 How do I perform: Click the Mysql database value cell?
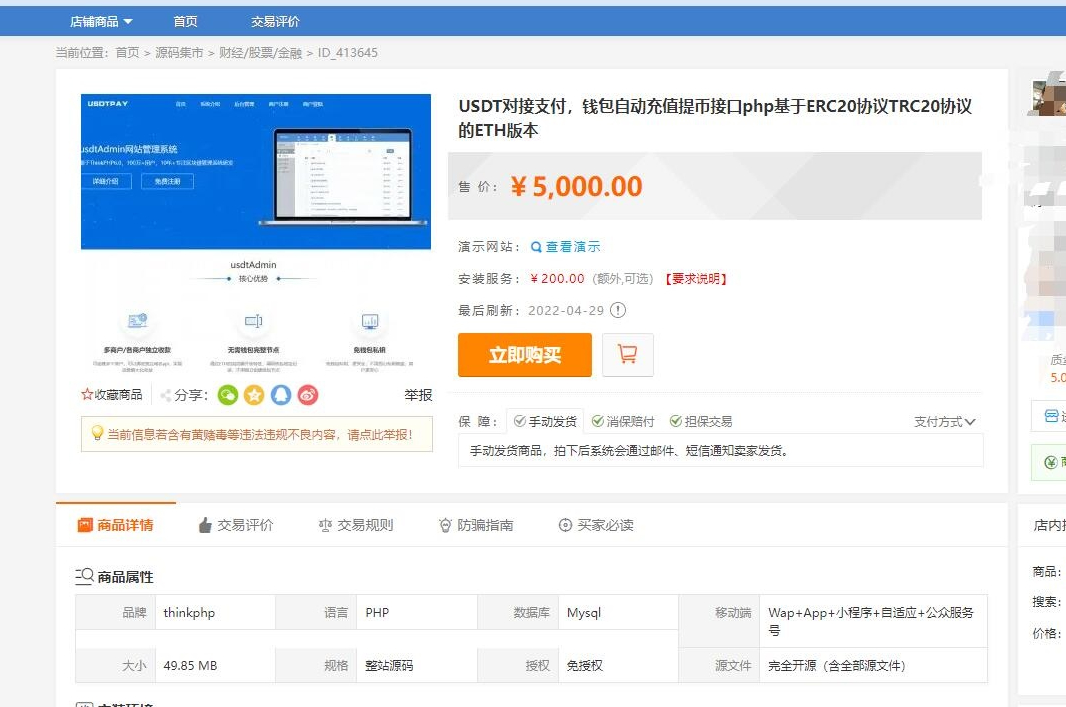click(619, 613)
